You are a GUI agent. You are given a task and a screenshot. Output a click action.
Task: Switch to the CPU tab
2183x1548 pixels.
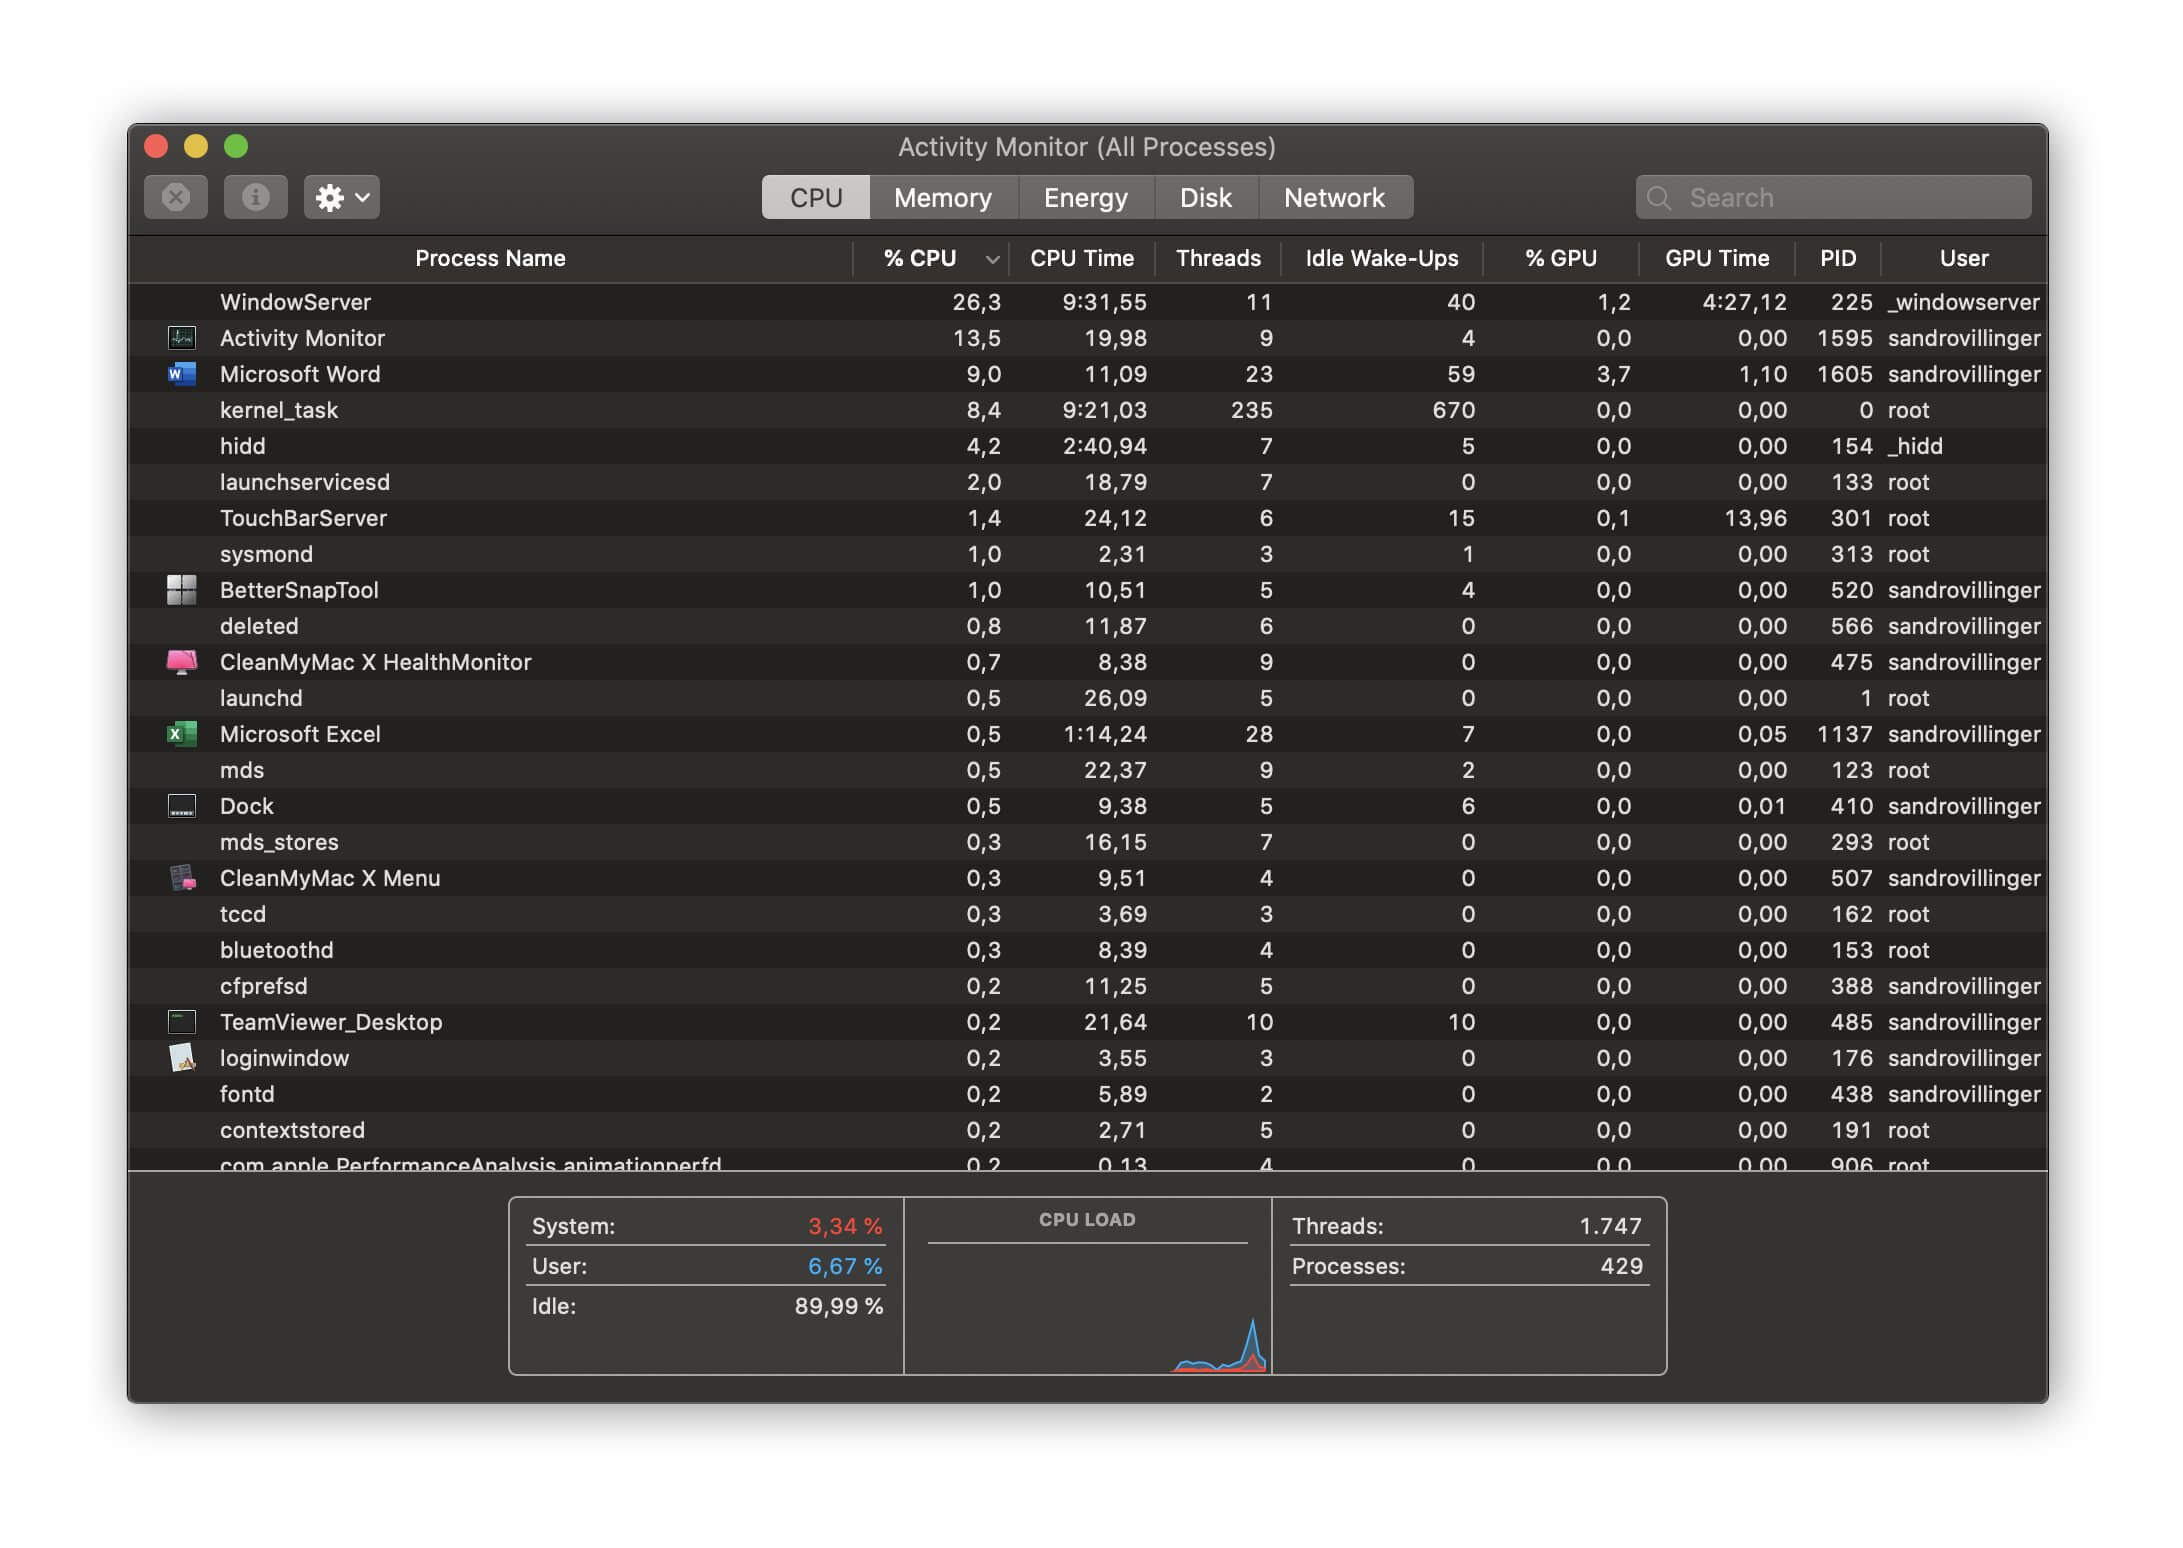[x=816, y=197]
